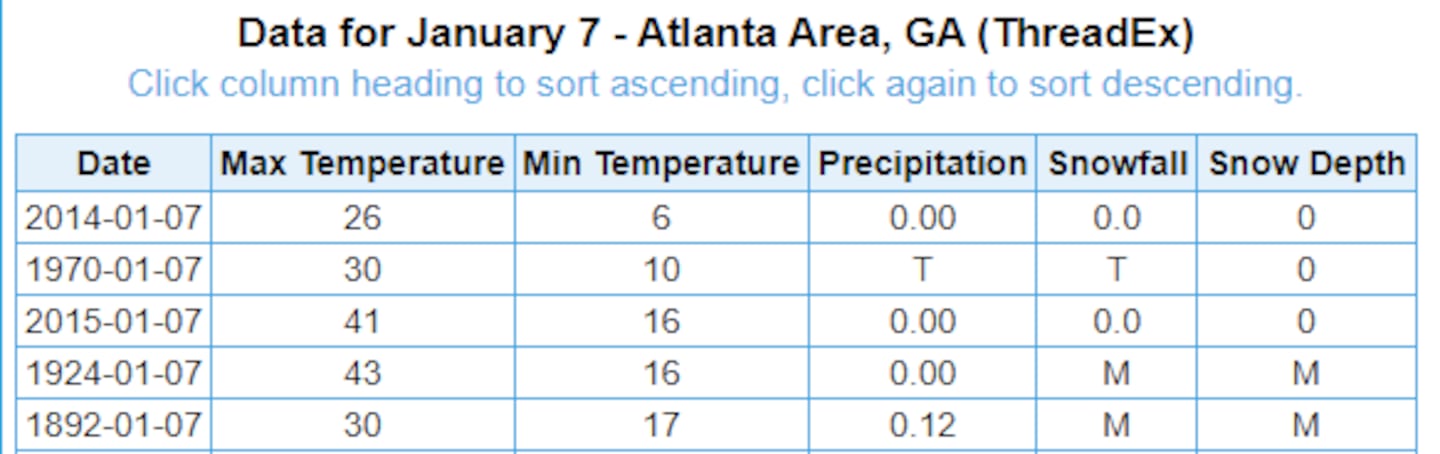The height and width of the screenshot is (454, 1440).
Task: Click the Min Temperature column header
Action: pyautogui.click(x=661, y=163)
